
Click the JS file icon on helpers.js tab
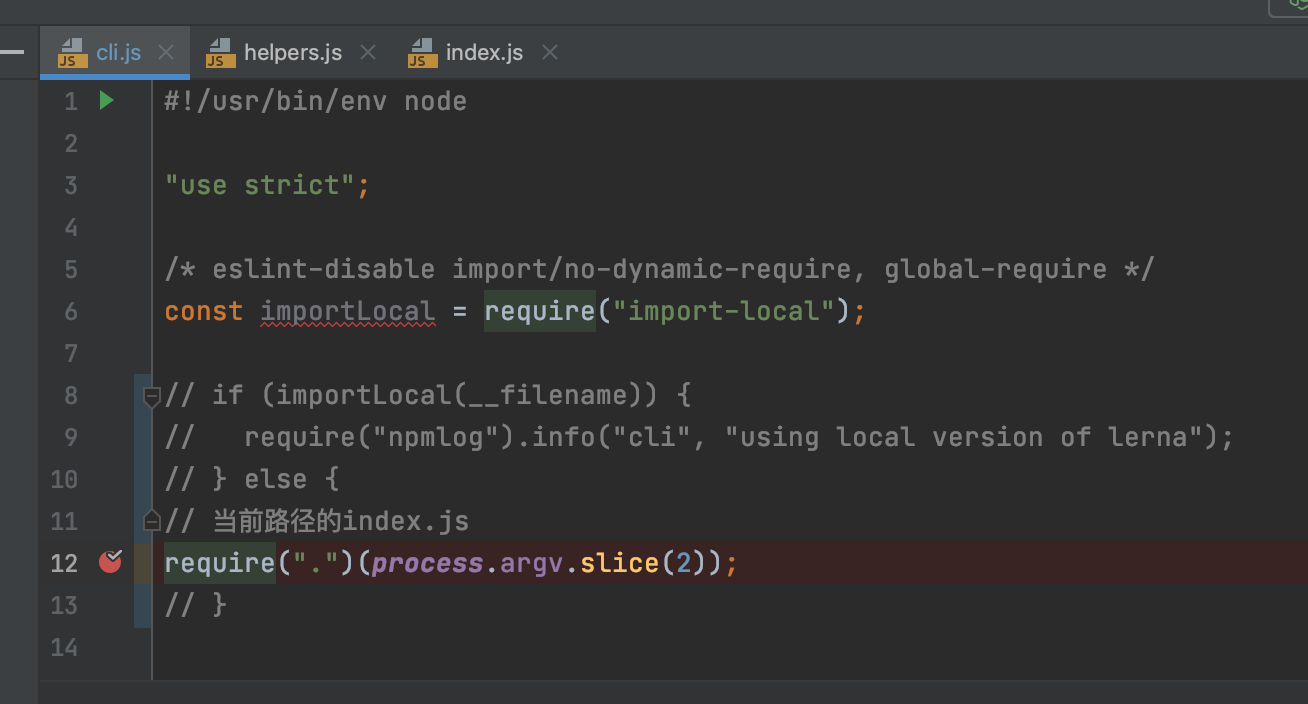[219, 53]
